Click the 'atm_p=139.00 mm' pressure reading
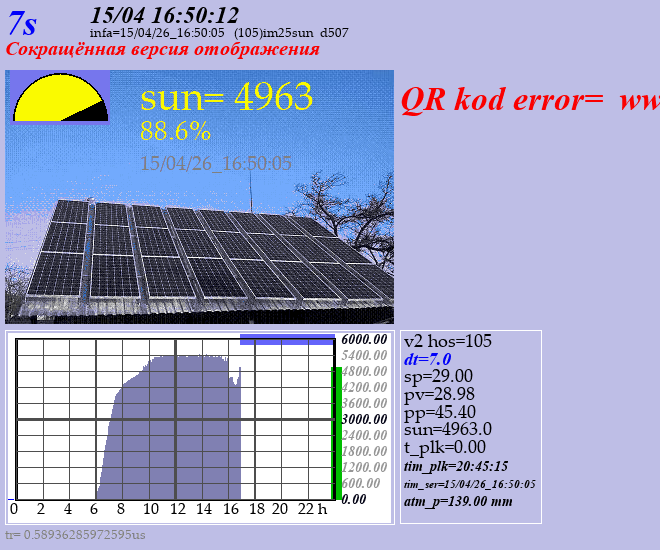The height and width of the screenshot is (550, 660). tap(458, 501)
